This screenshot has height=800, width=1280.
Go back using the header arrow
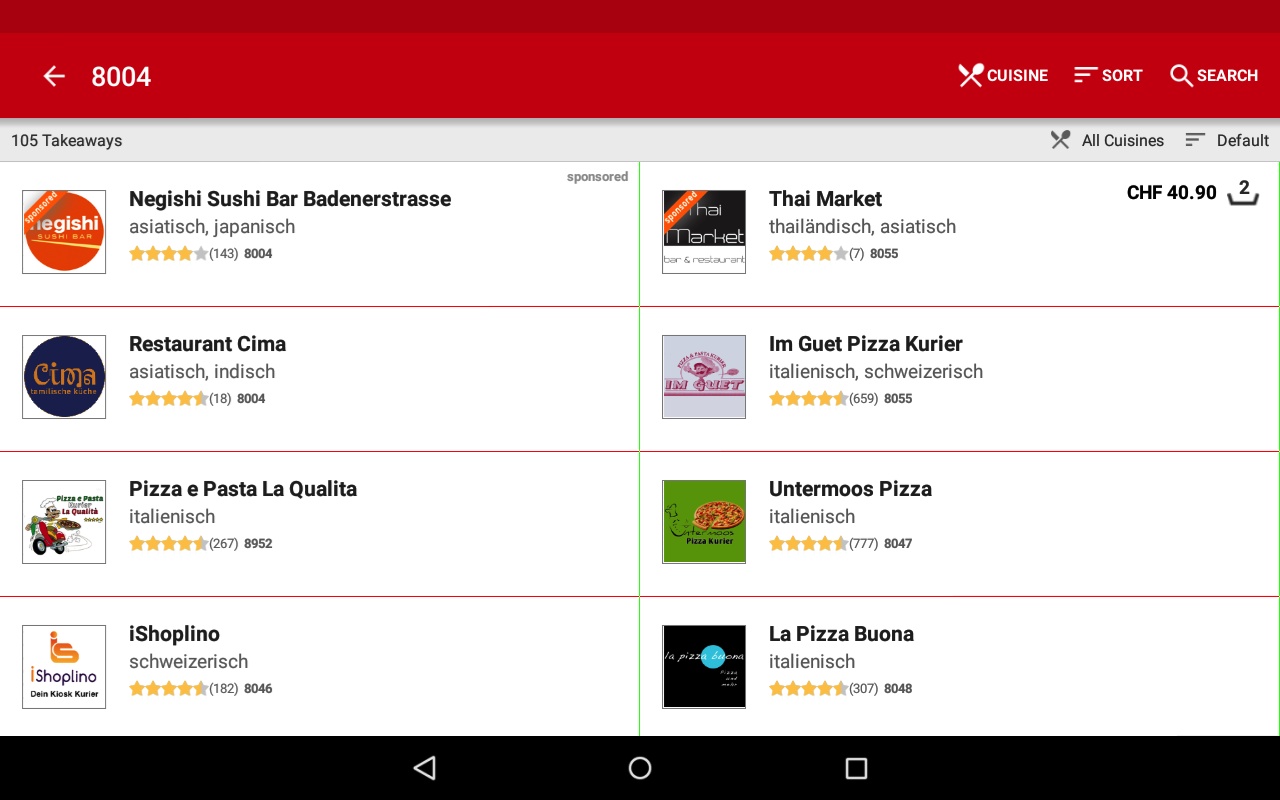(x=54, y=76)
